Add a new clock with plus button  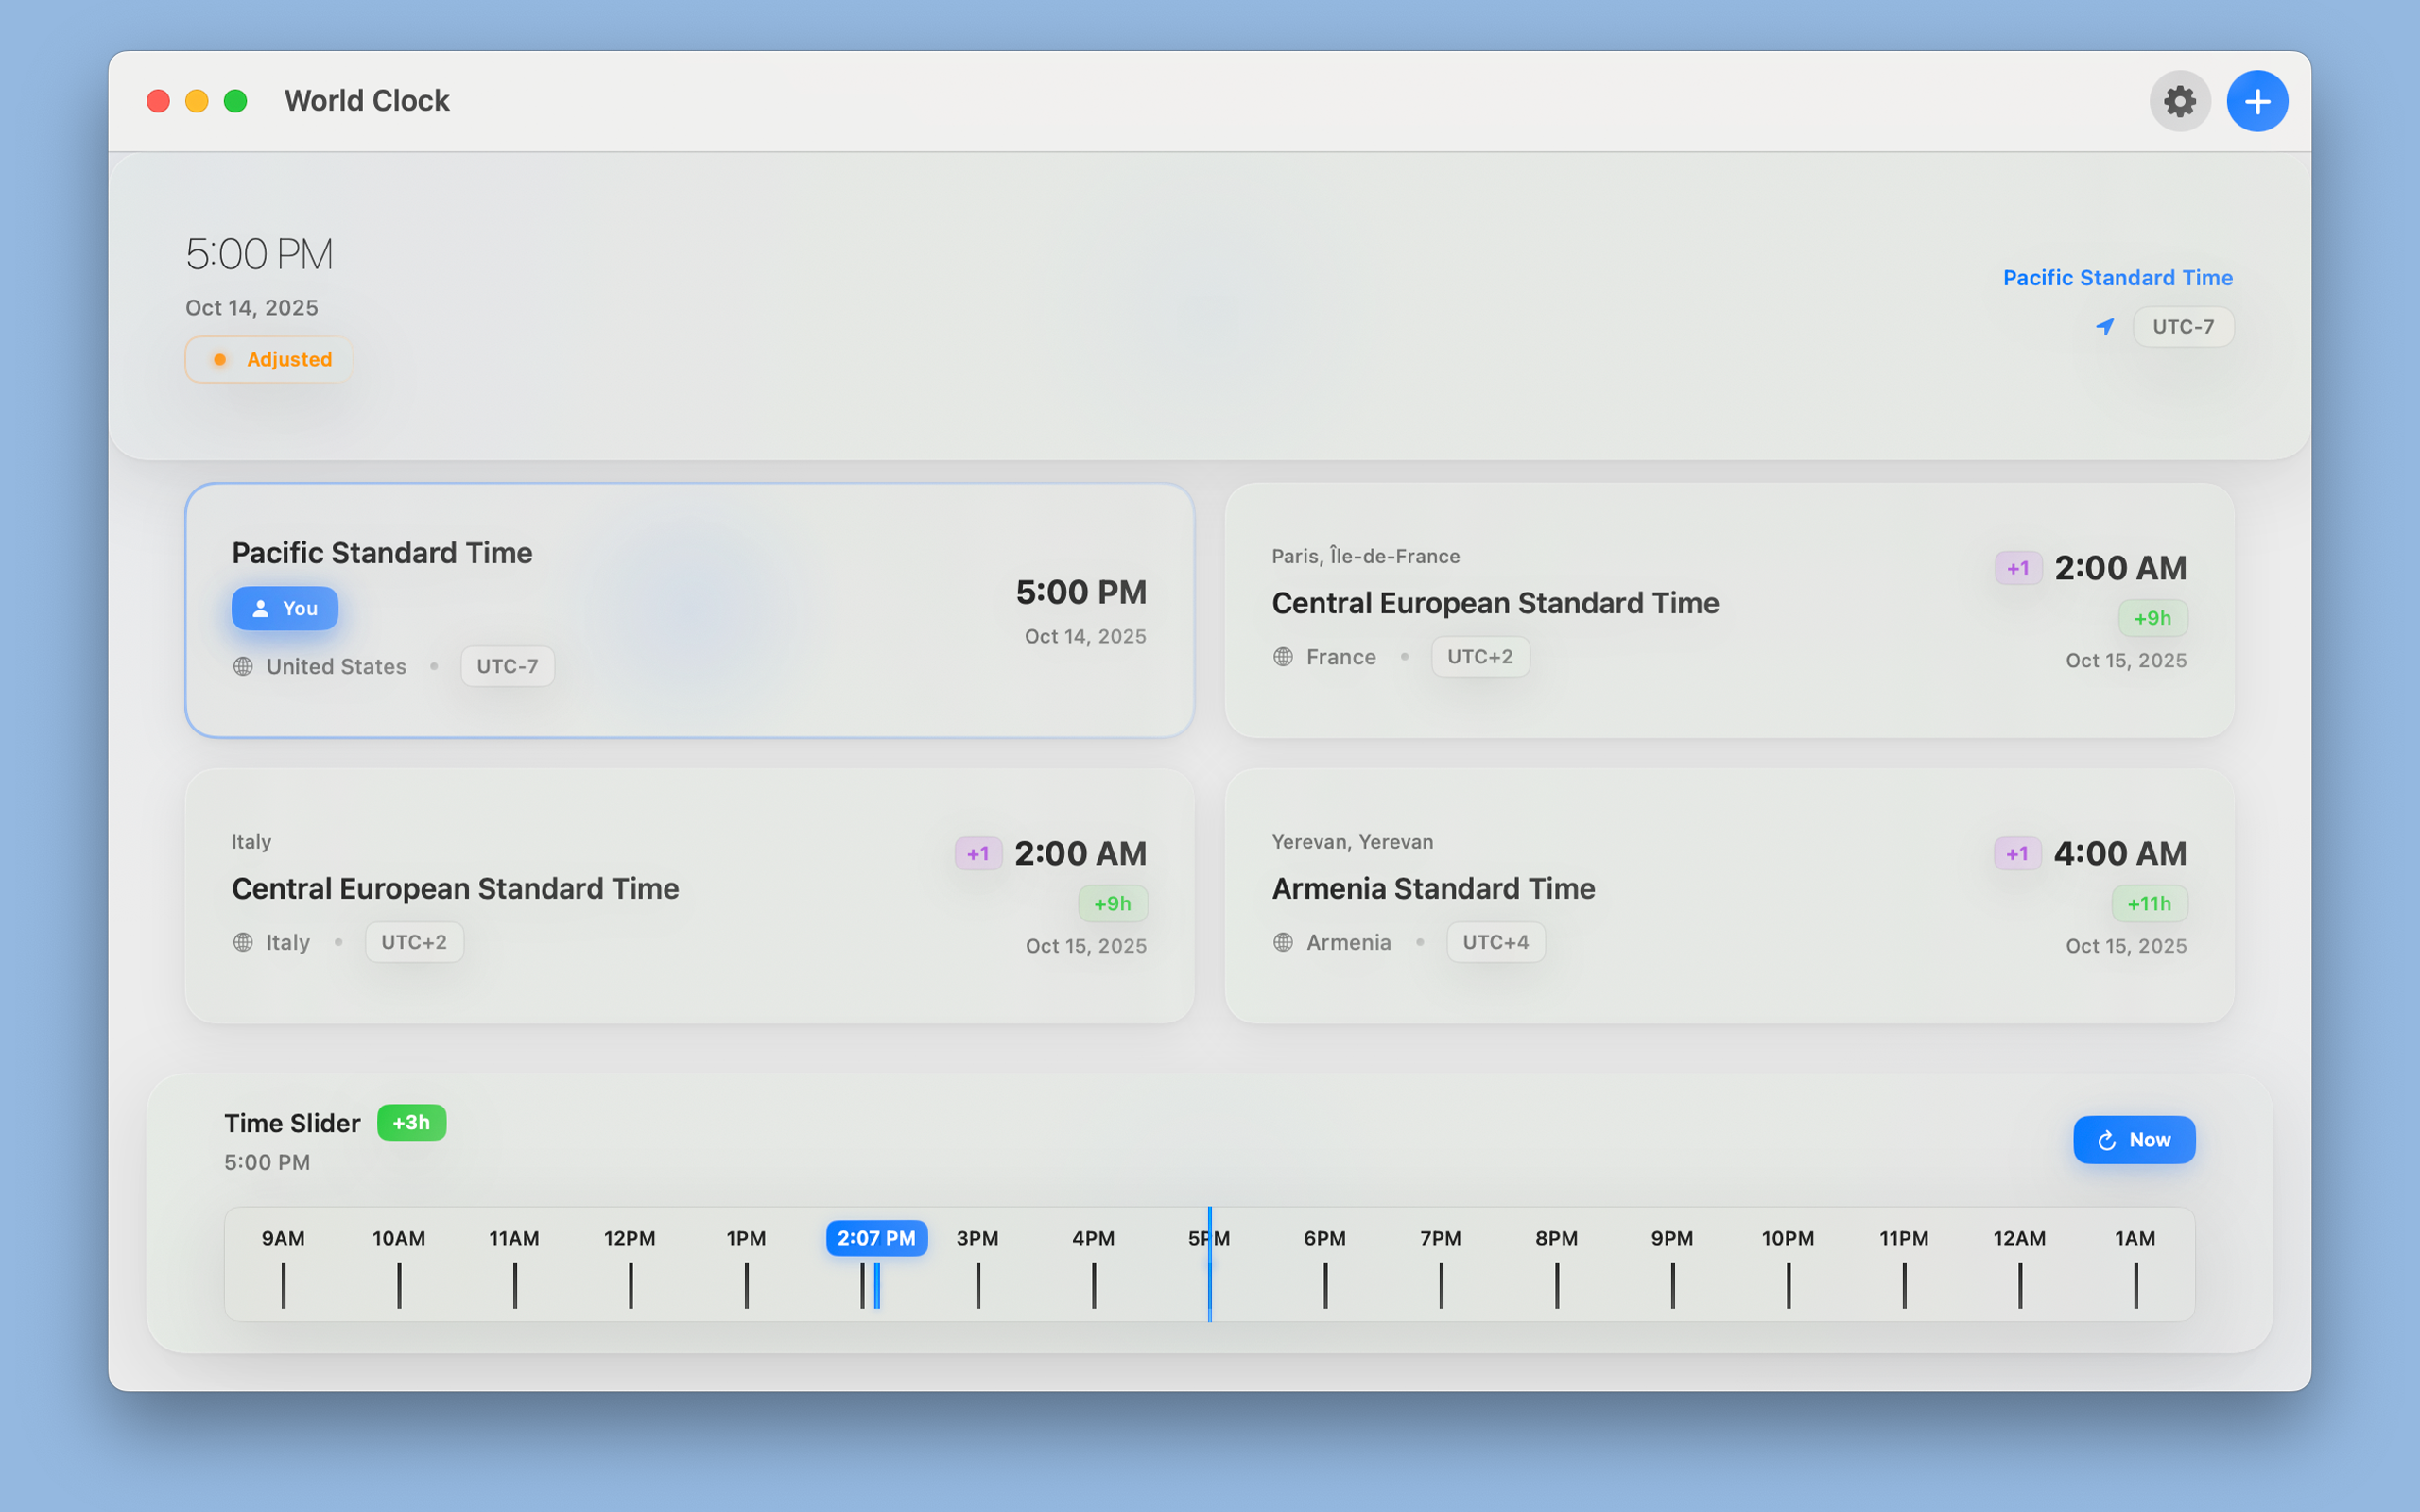click(2257, 101)
